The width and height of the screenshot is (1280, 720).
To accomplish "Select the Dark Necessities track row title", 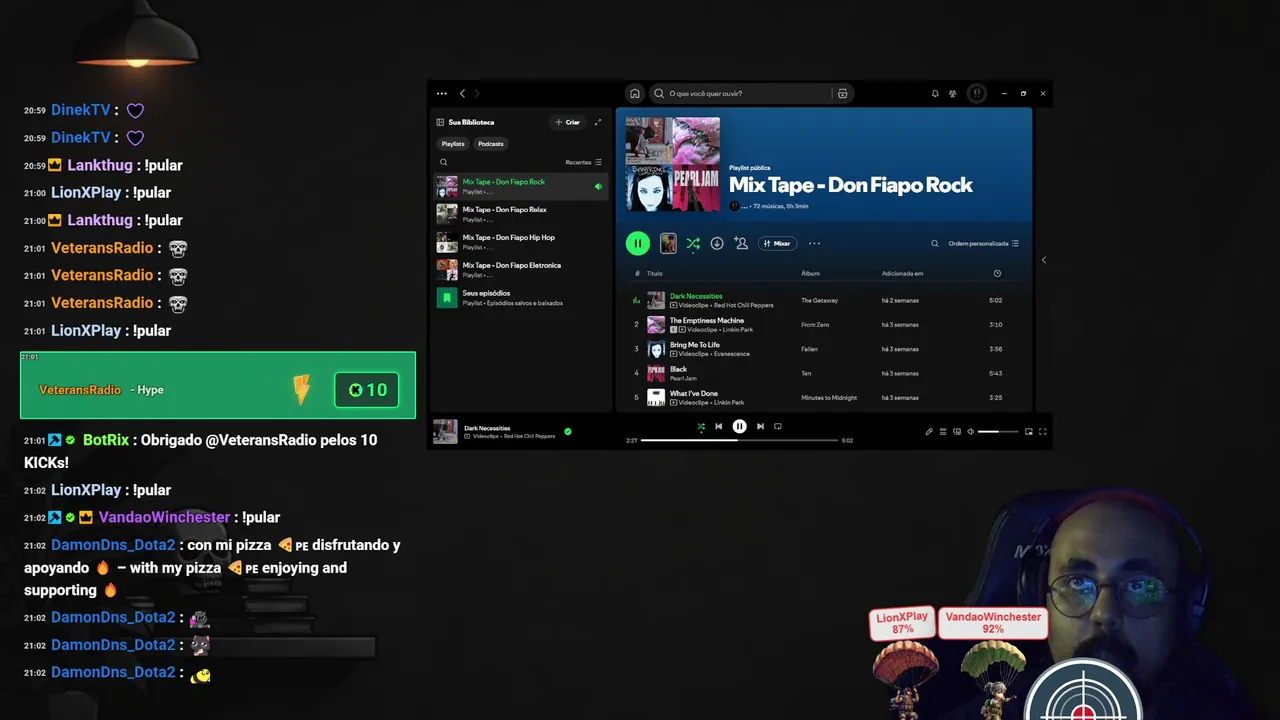I will pyautogui.click(x=696, y=296).
